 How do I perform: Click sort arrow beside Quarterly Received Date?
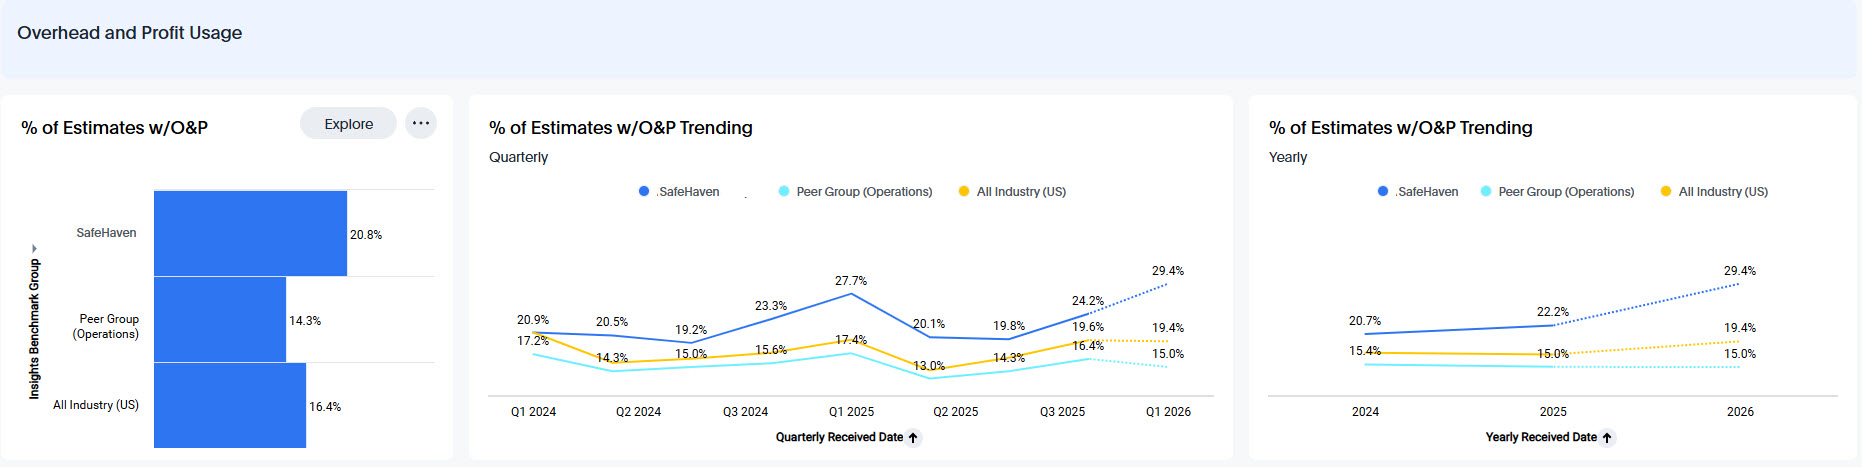point(913,438)
